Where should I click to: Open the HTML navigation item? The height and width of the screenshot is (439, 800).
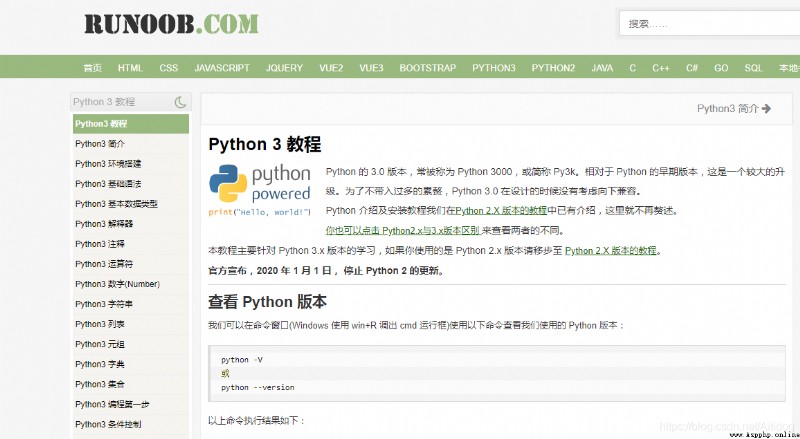coord(130,68)
